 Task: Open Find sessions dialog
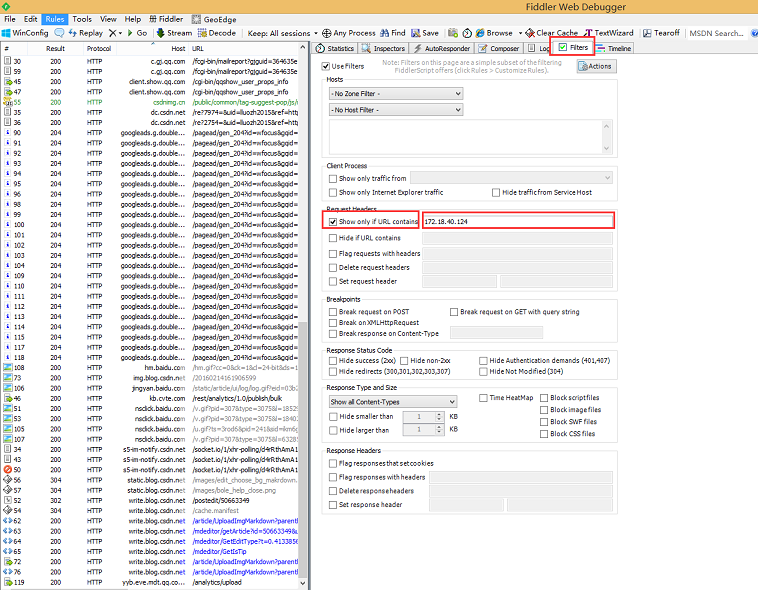[393, 33]
